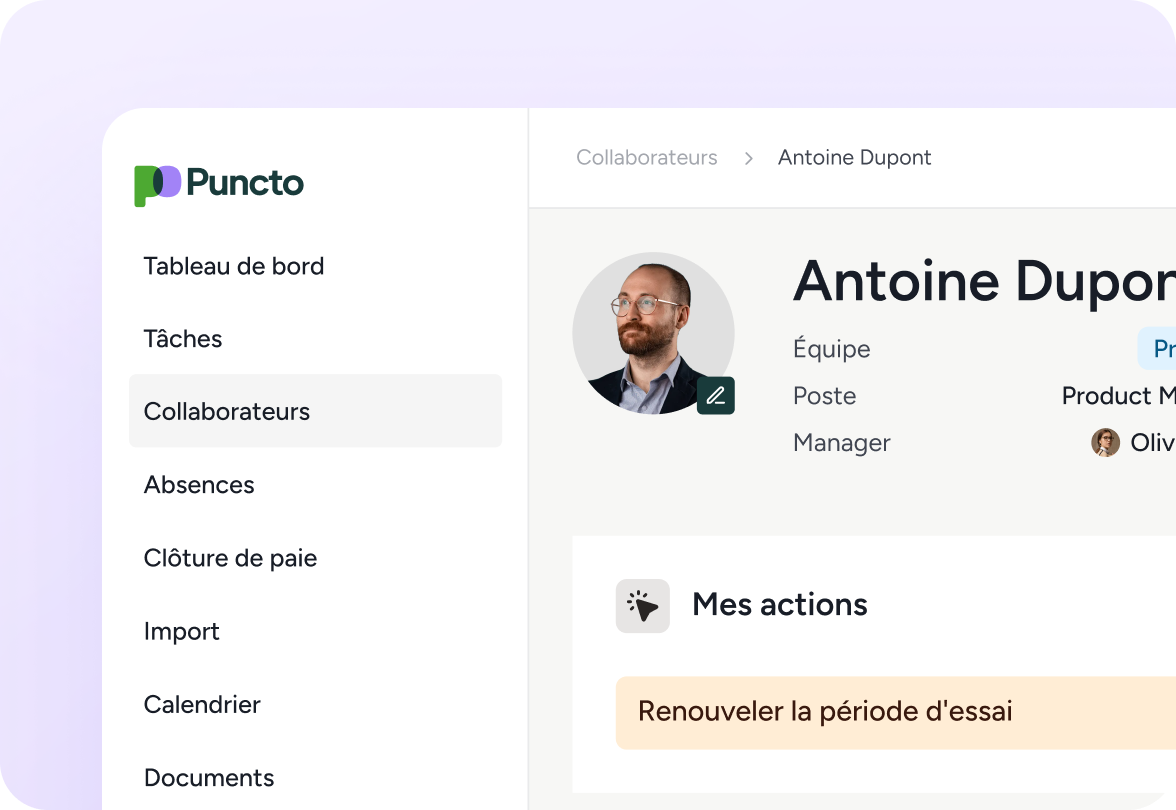Click the Product M job title value

click(1118, 396)
